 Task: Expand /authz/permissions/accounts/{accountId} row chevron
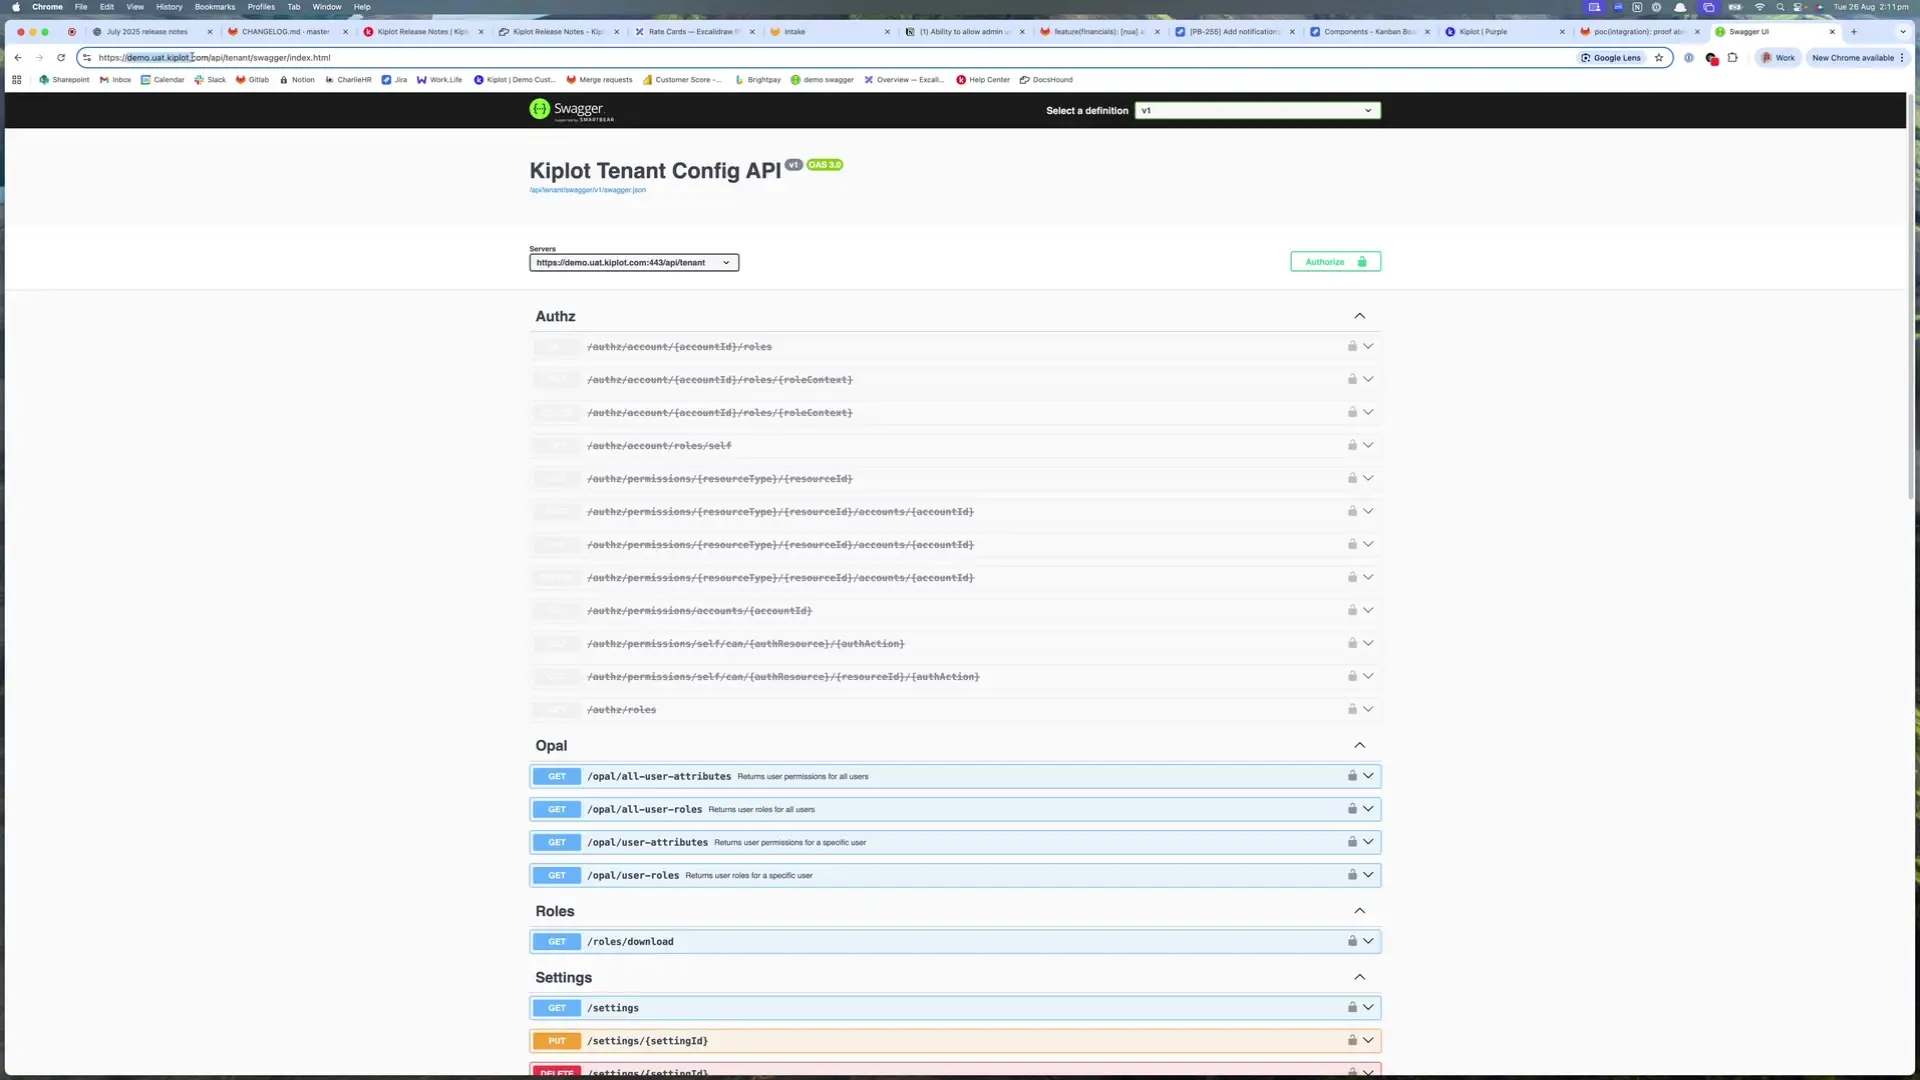pos(1368,610)
